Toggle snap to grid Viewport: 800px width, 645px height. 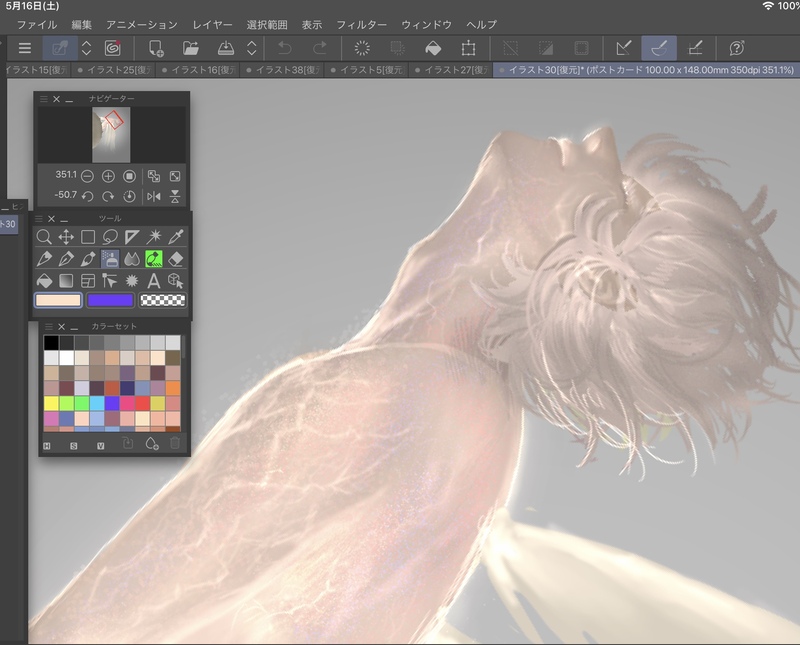(x=695, y=48)
